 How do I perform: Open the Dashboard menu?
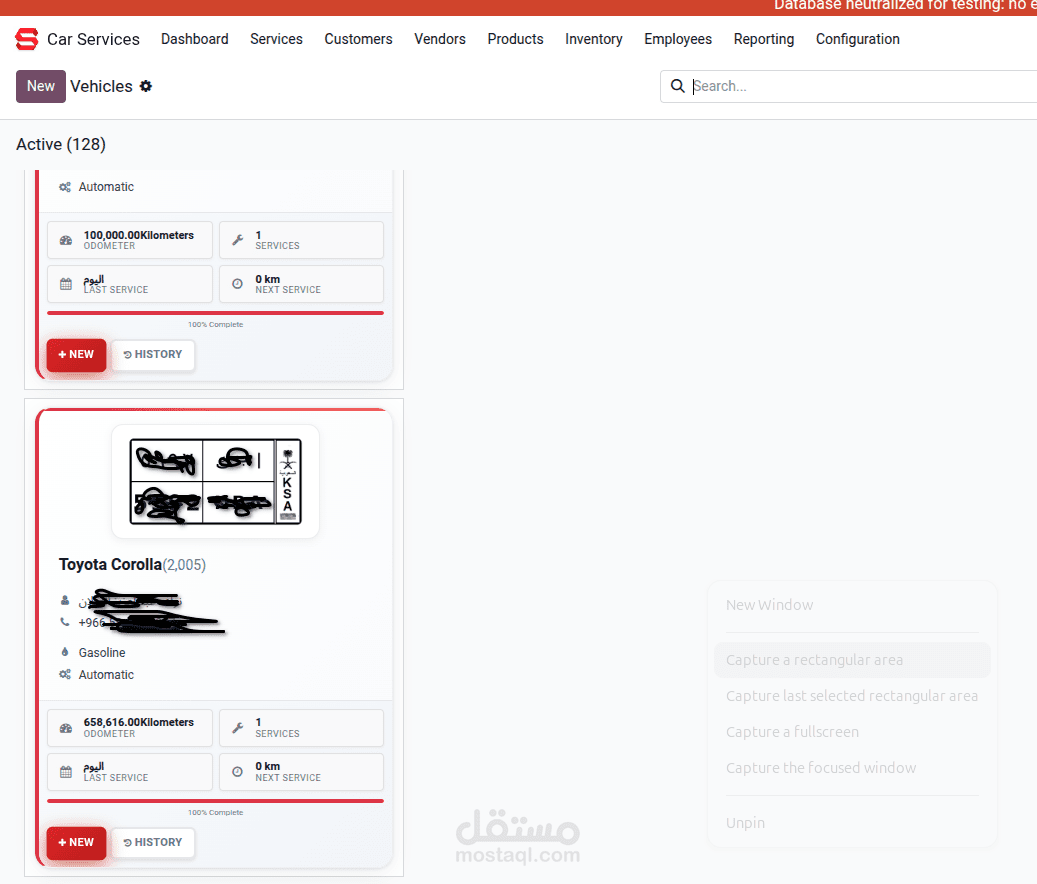194,39
